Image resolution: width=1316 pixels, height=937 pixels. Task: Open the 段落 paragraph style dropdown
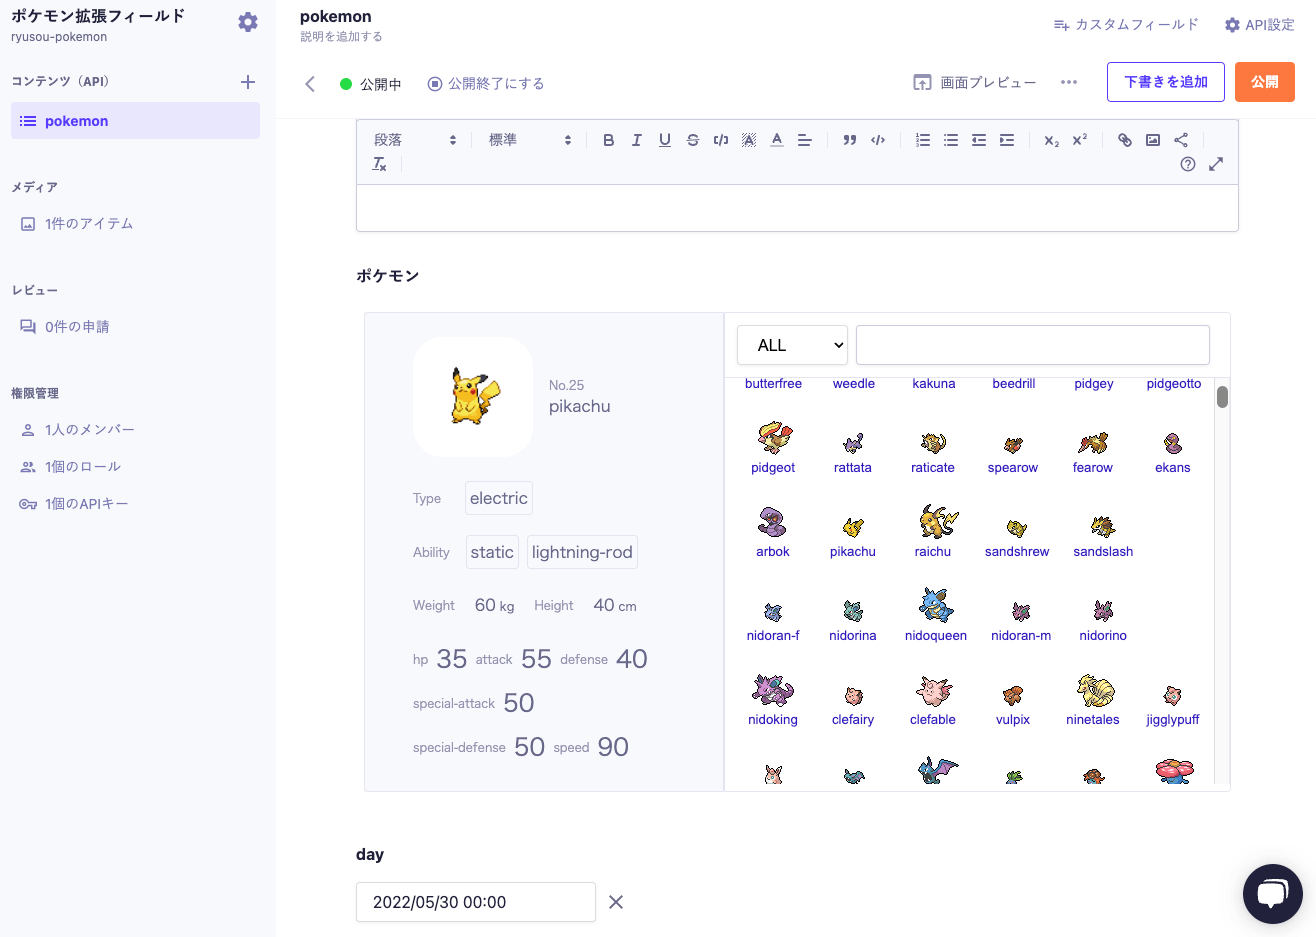pyautogui.click(x=415, y=140)
